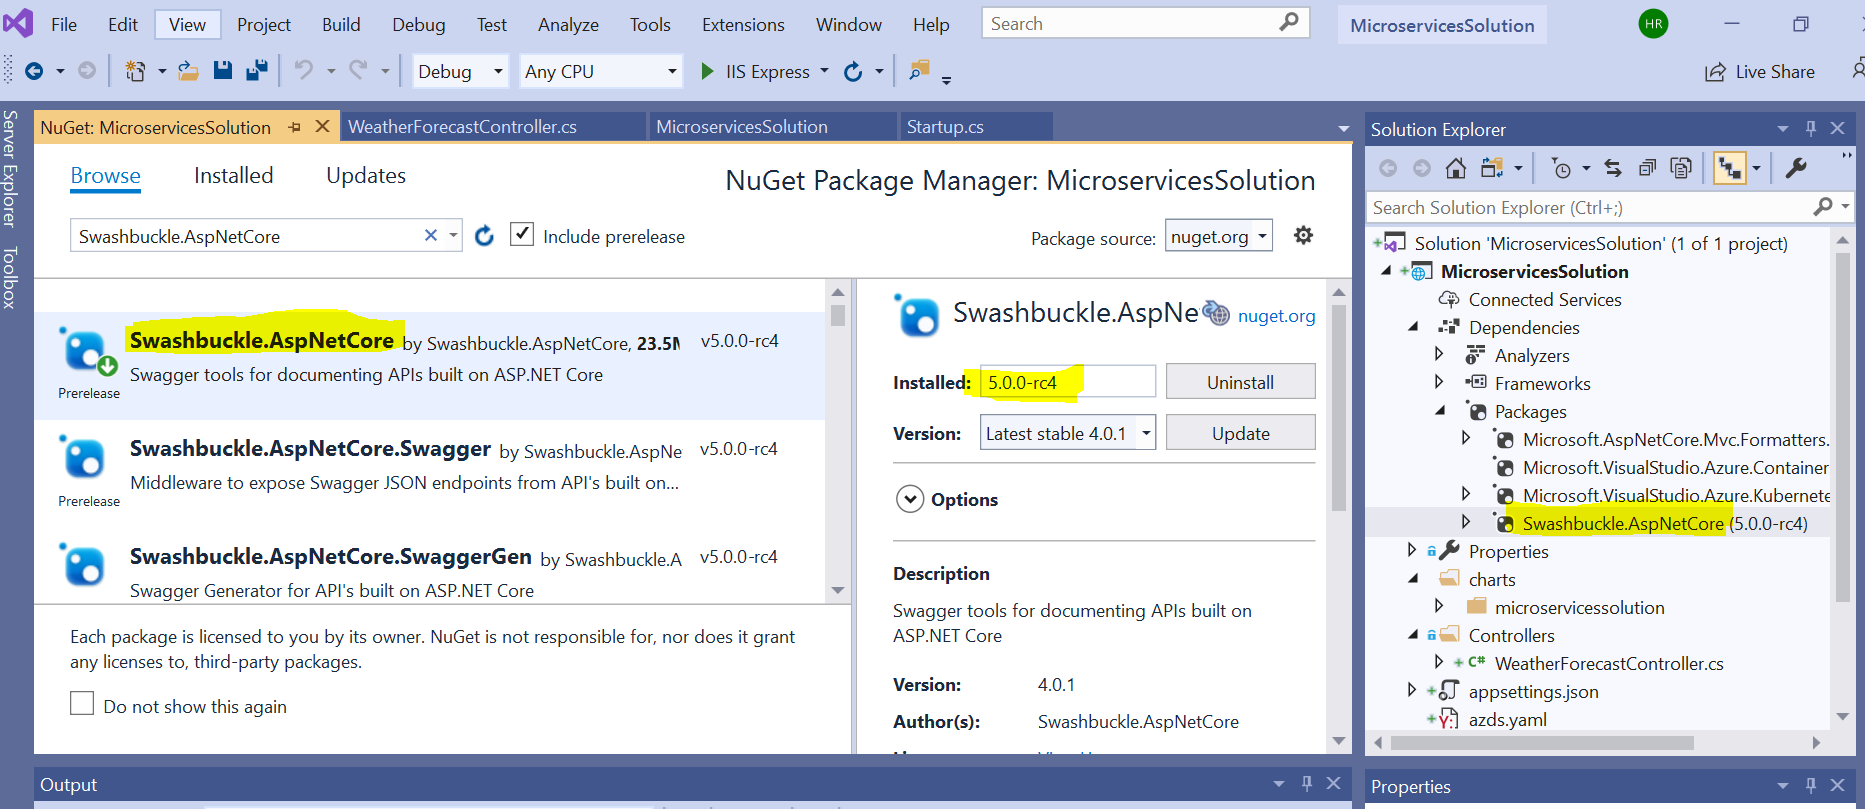This screenshot has width=1865, height=809.
Task: Open Properties wrench icon in Solution Explorer
Action: point(1796,168)
